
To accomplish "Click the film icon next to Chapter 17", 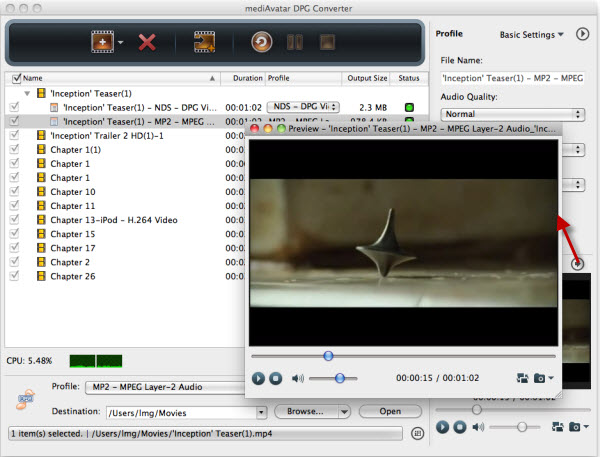I will pos(41,248).
